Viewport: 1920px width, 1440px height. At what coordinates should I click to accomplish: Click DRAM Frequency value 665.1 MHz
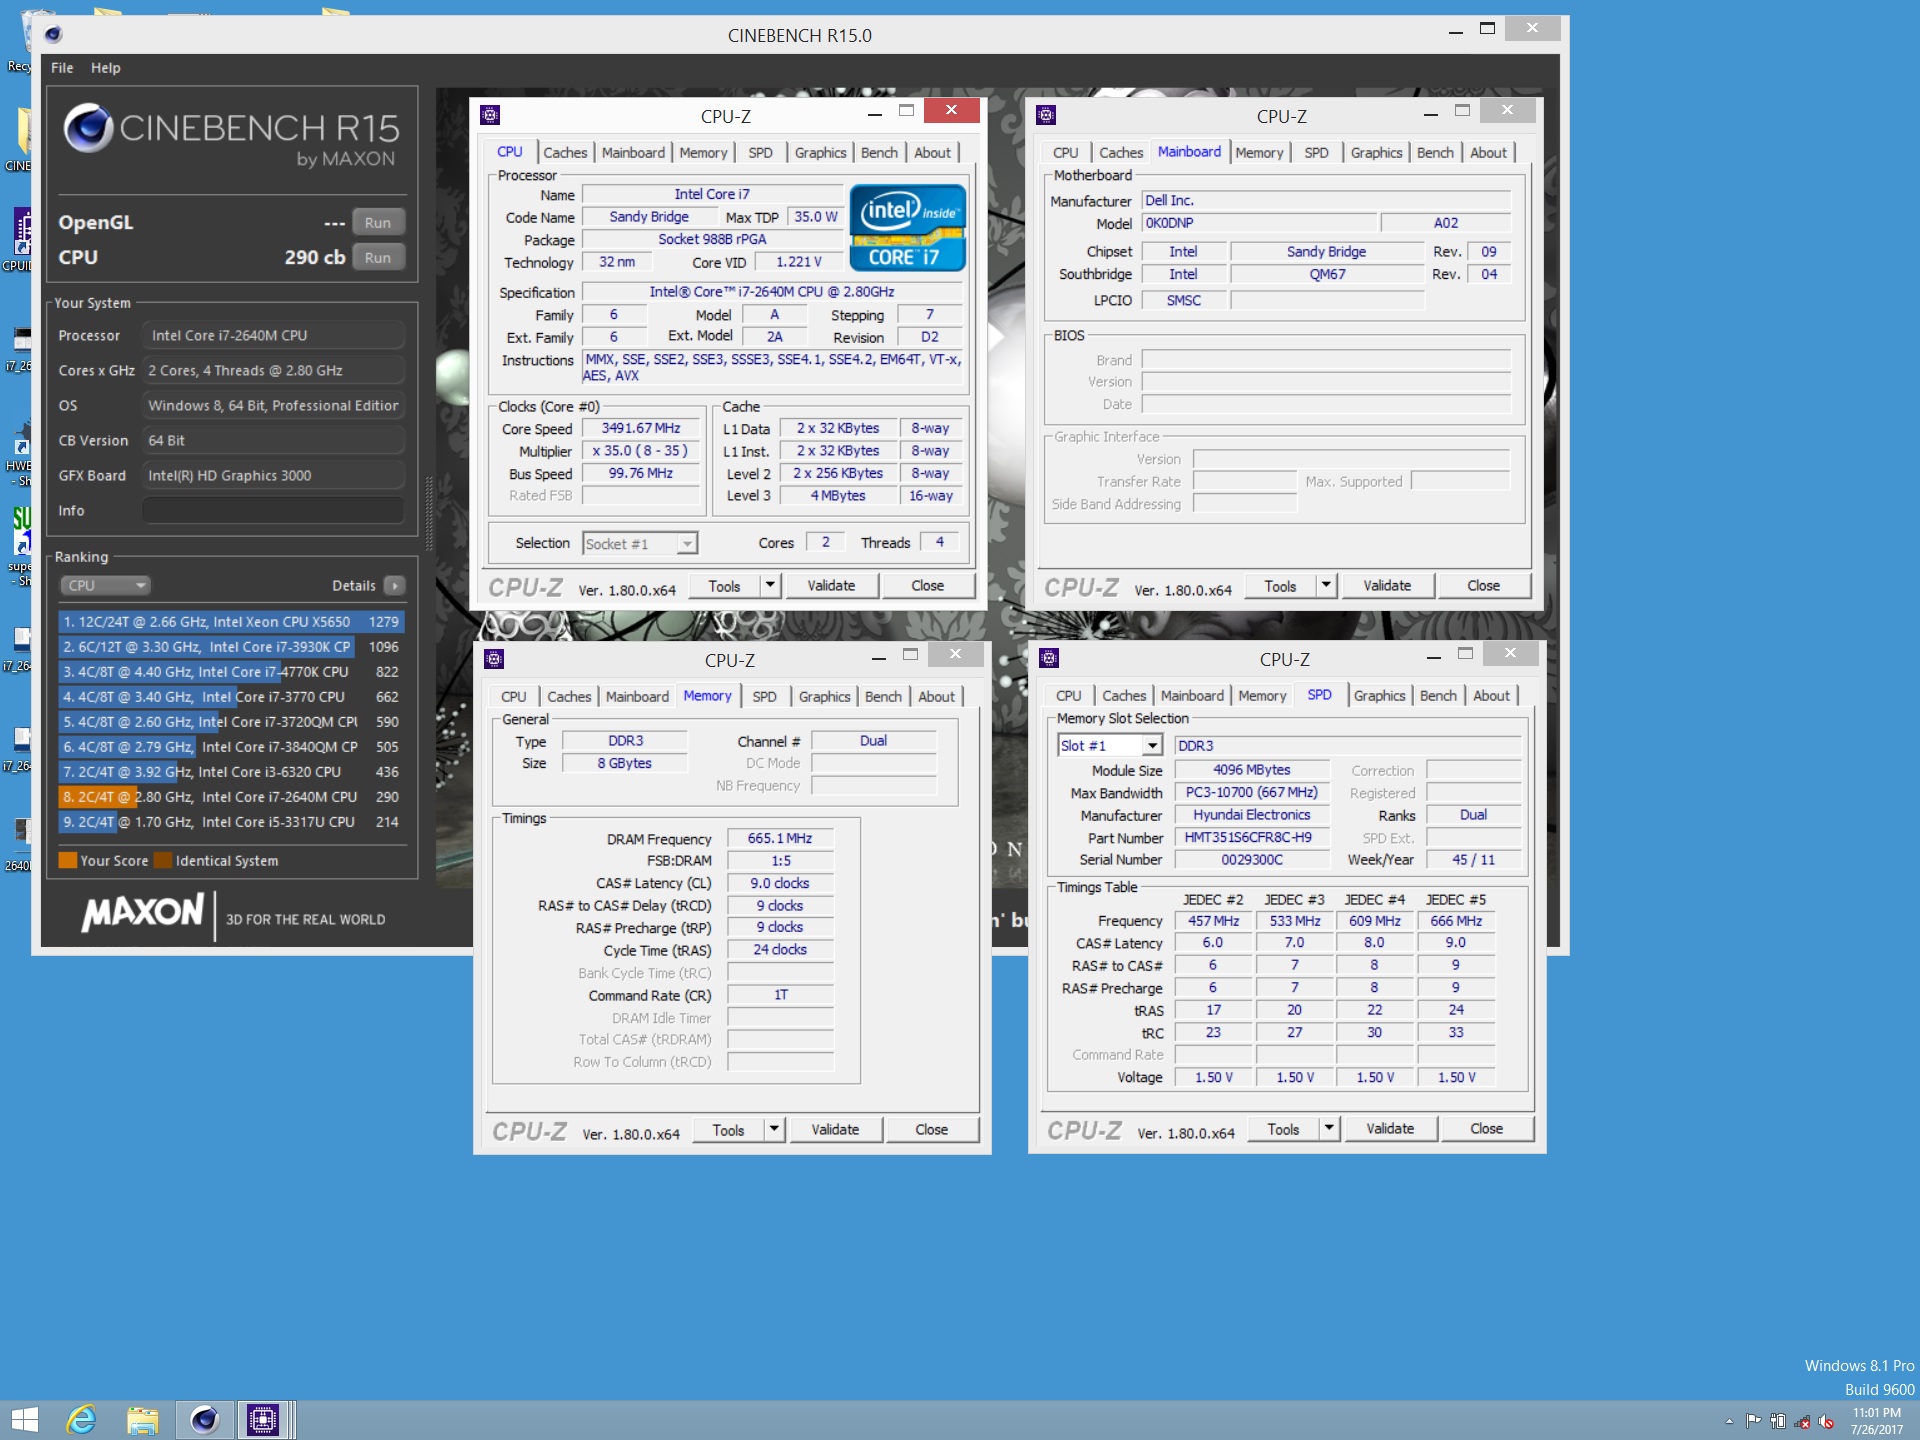780,838
